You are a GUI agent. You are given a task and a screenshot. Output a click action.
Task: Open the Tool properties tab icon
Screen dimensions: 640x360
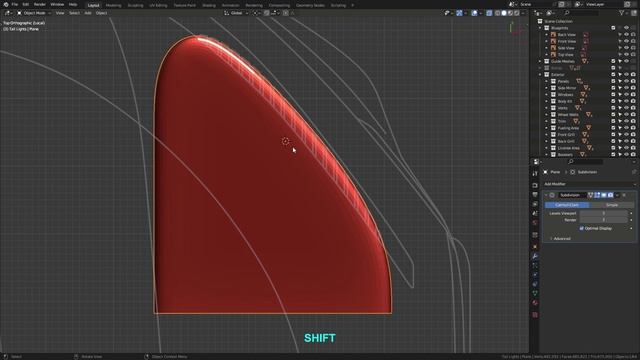coord(535,174)
